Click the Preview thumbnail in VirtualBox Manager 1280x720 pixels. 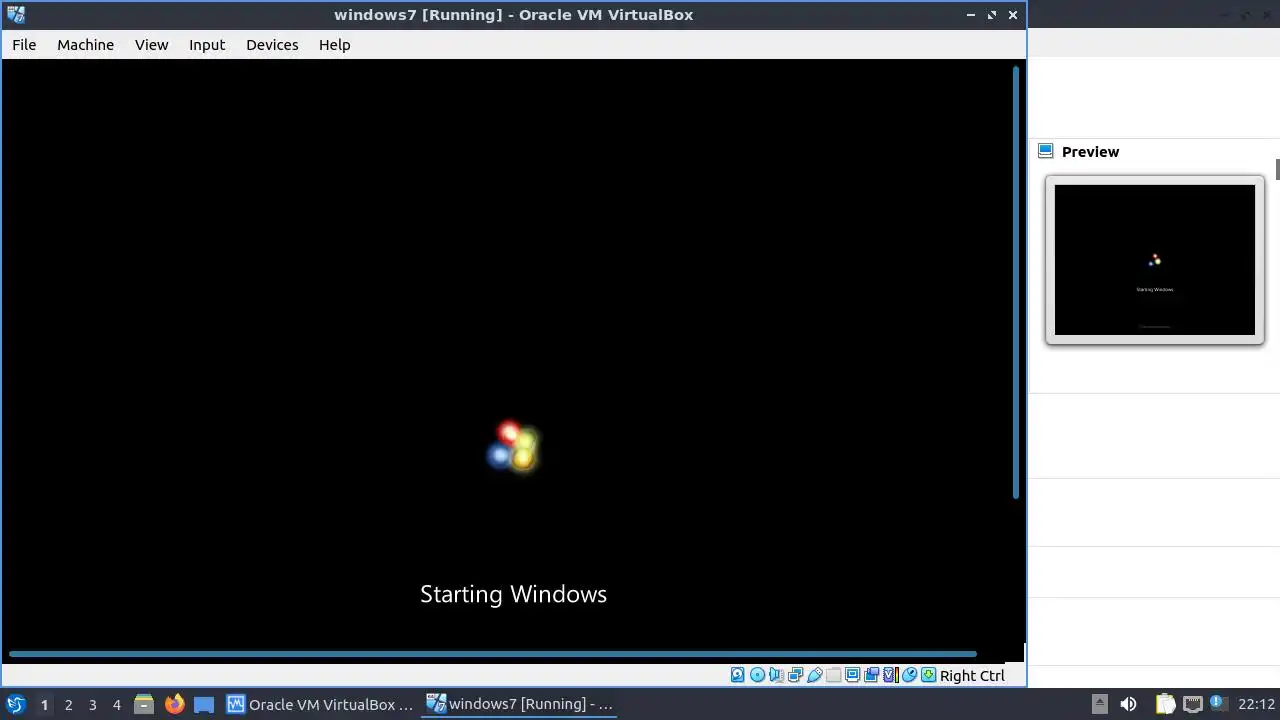click(1155, 260)
